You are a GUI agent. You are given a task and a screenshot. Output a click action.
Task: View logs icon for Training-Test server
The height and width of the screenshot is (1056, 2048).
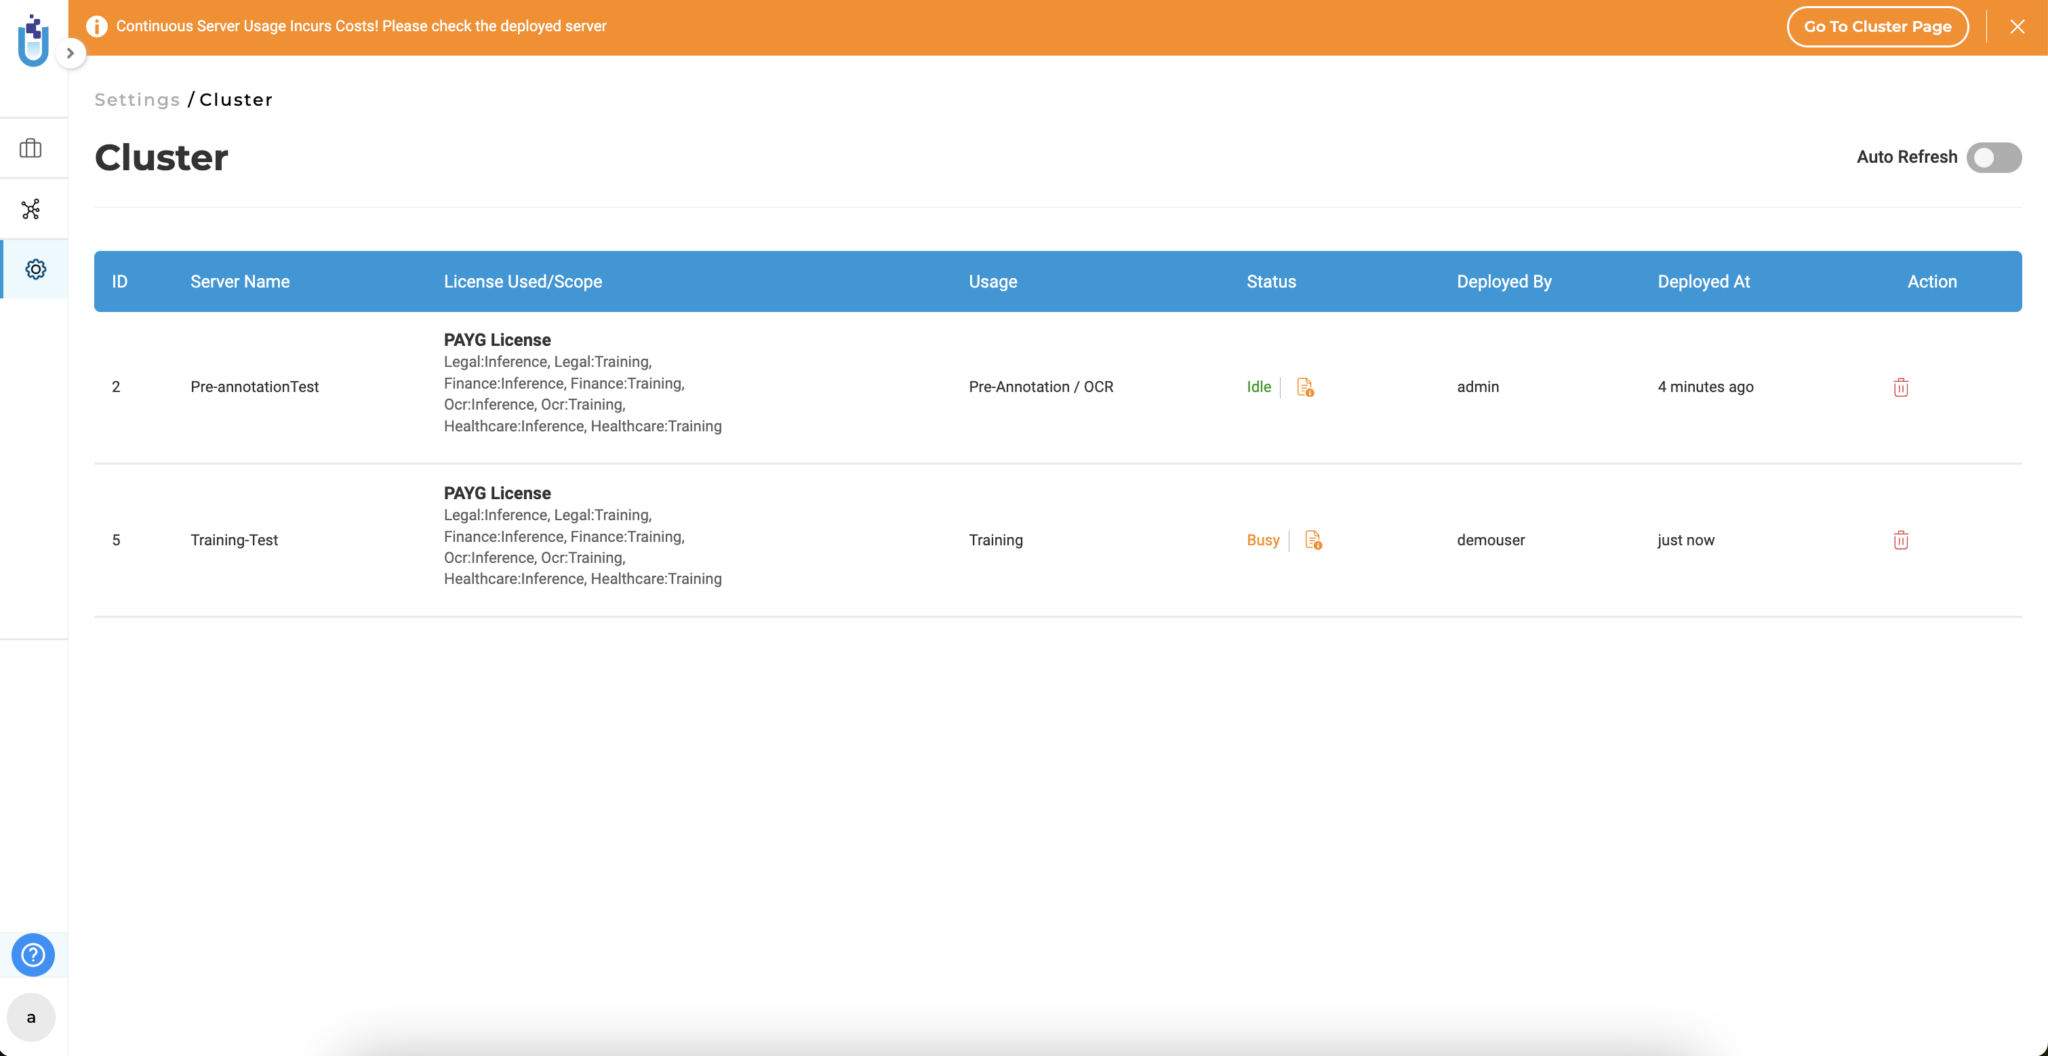click(1313, 540)
